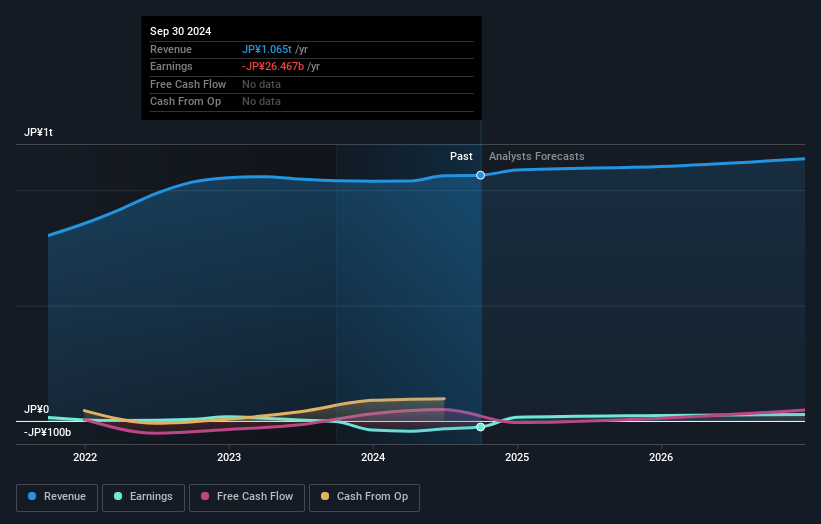
Task: Click the -JP¥100b y-axis label
Action: coord(47,432)
